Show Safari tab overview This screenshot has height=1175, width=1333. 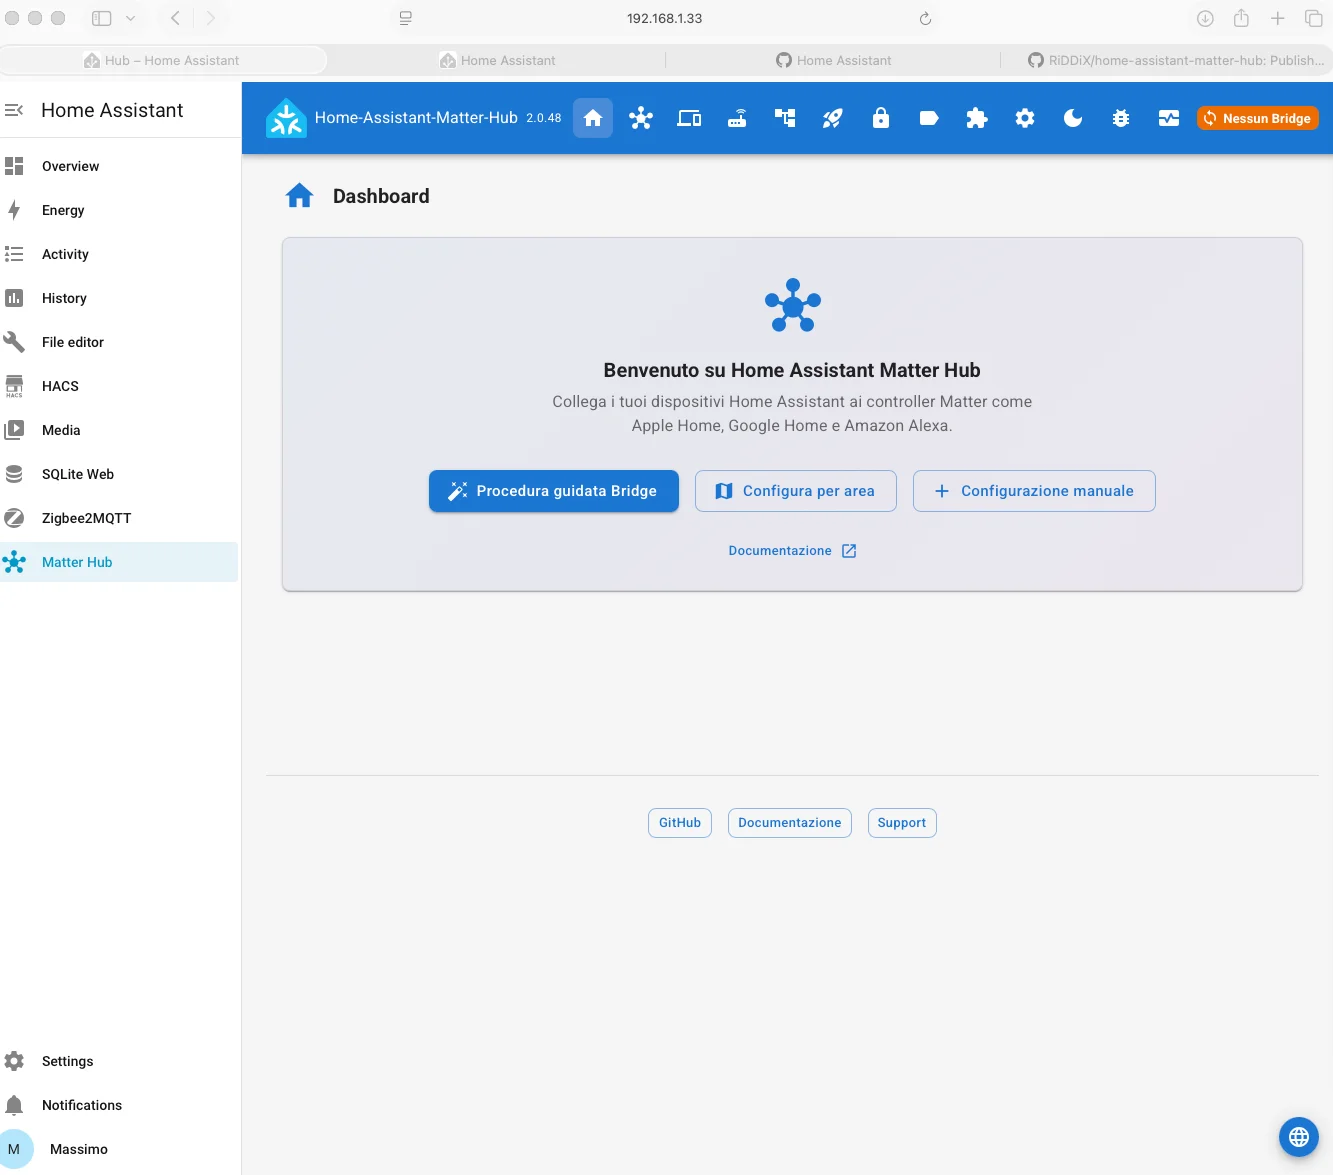pos(1313,18)
